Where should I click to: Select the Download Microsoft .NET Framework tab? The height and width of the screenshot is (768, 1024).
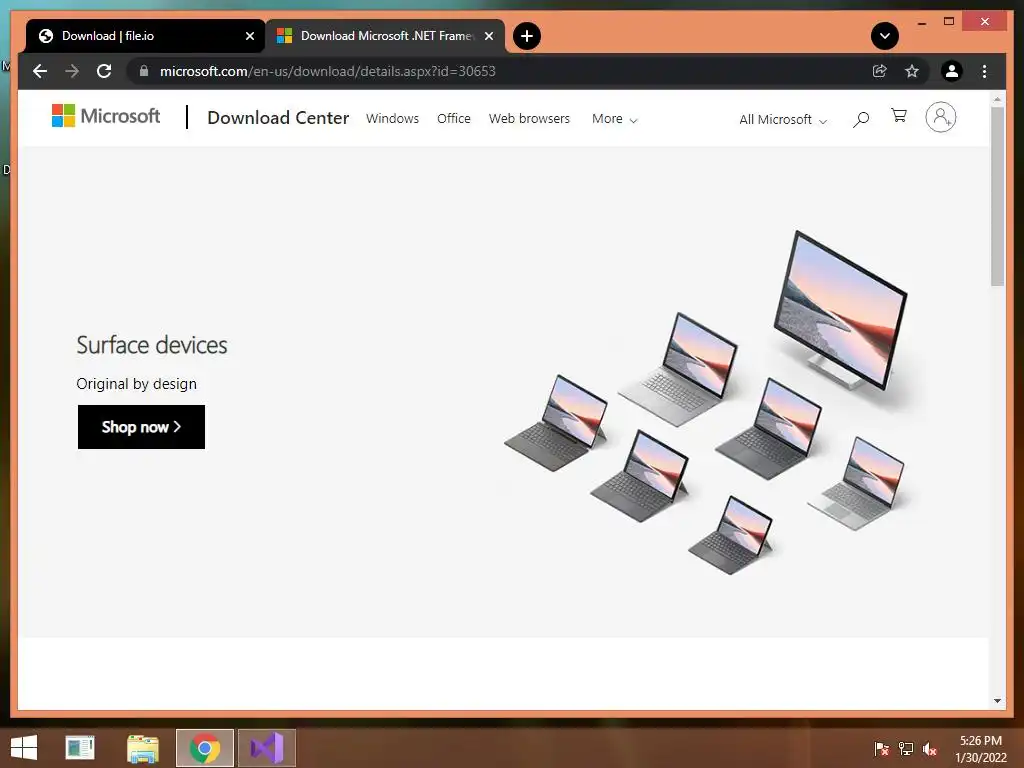pos(385,36)
